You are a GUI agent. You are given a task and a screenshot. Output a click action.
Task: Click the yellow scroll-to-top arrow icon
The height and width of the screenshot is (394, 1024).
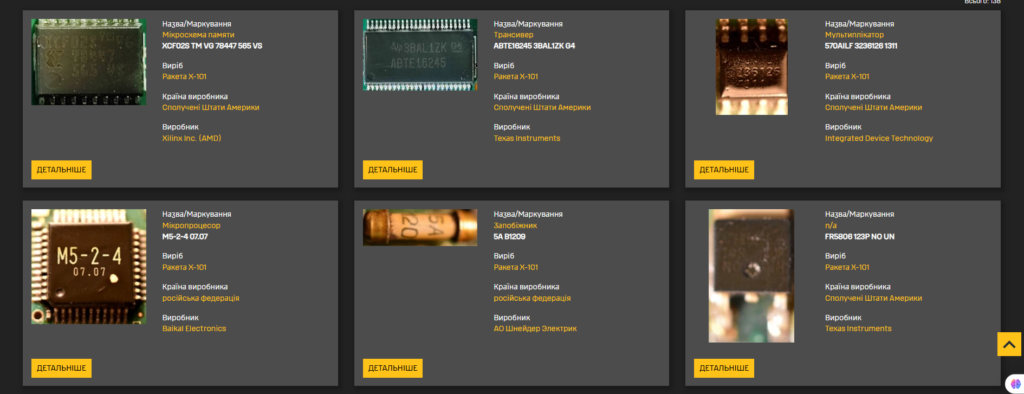coord(1009,344)
